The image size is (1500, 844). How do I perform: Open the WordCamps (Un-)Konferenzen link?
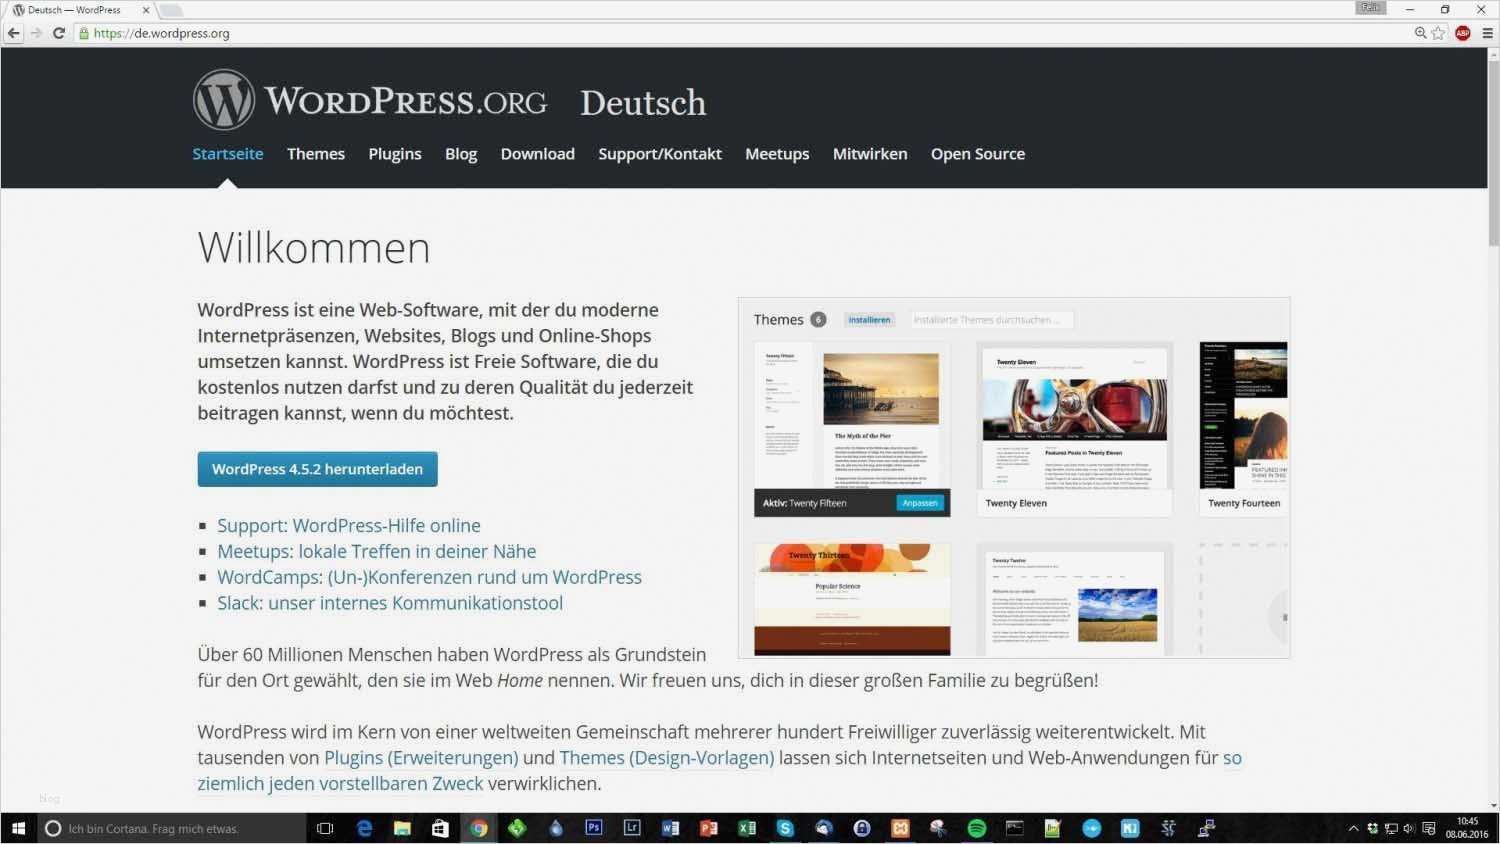pos(430,577)
